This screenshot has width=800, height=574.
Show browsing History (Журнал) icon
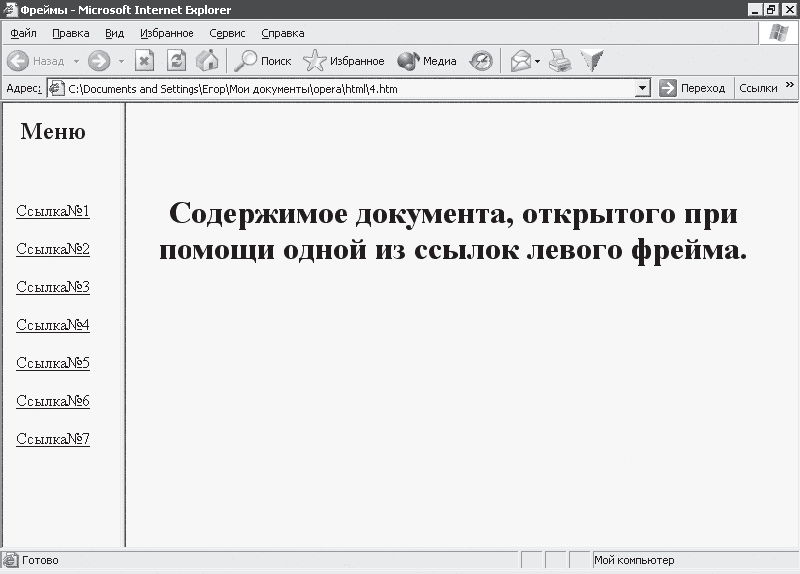(x=482, y=61)
